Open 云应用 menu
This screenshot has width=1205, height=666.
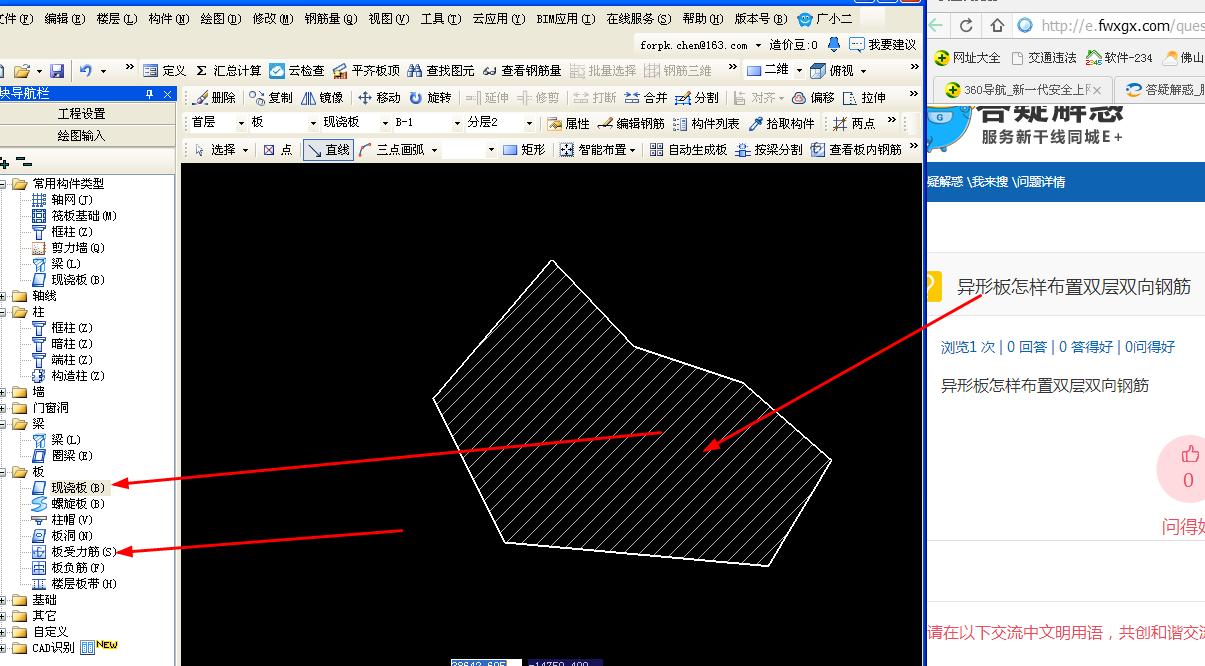click(x=498, y=19)
